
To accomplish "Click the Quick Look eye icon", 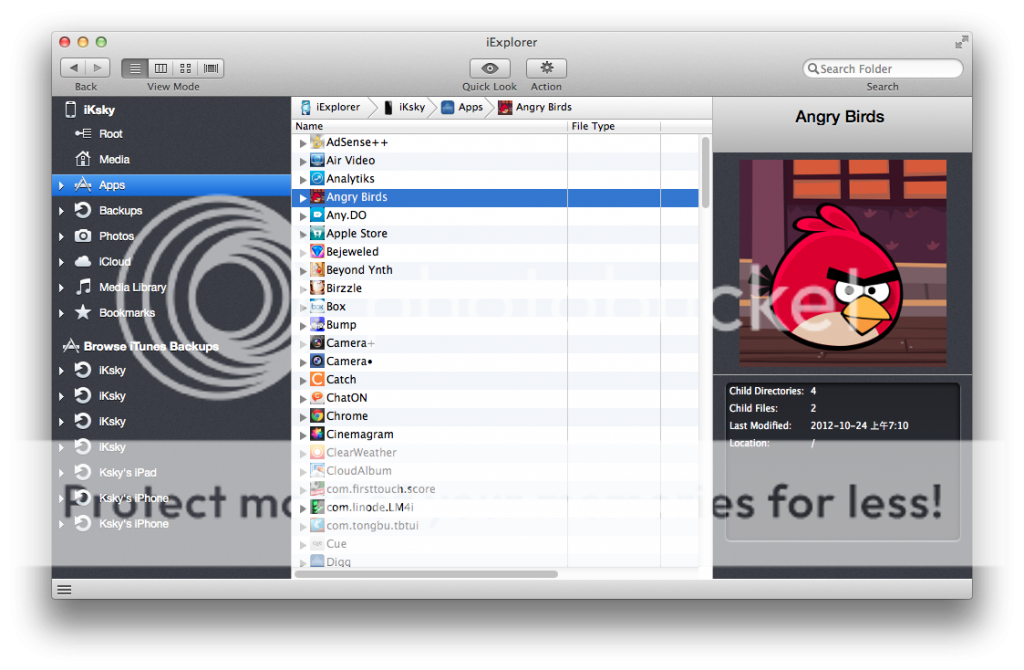I will pos(490,68).
